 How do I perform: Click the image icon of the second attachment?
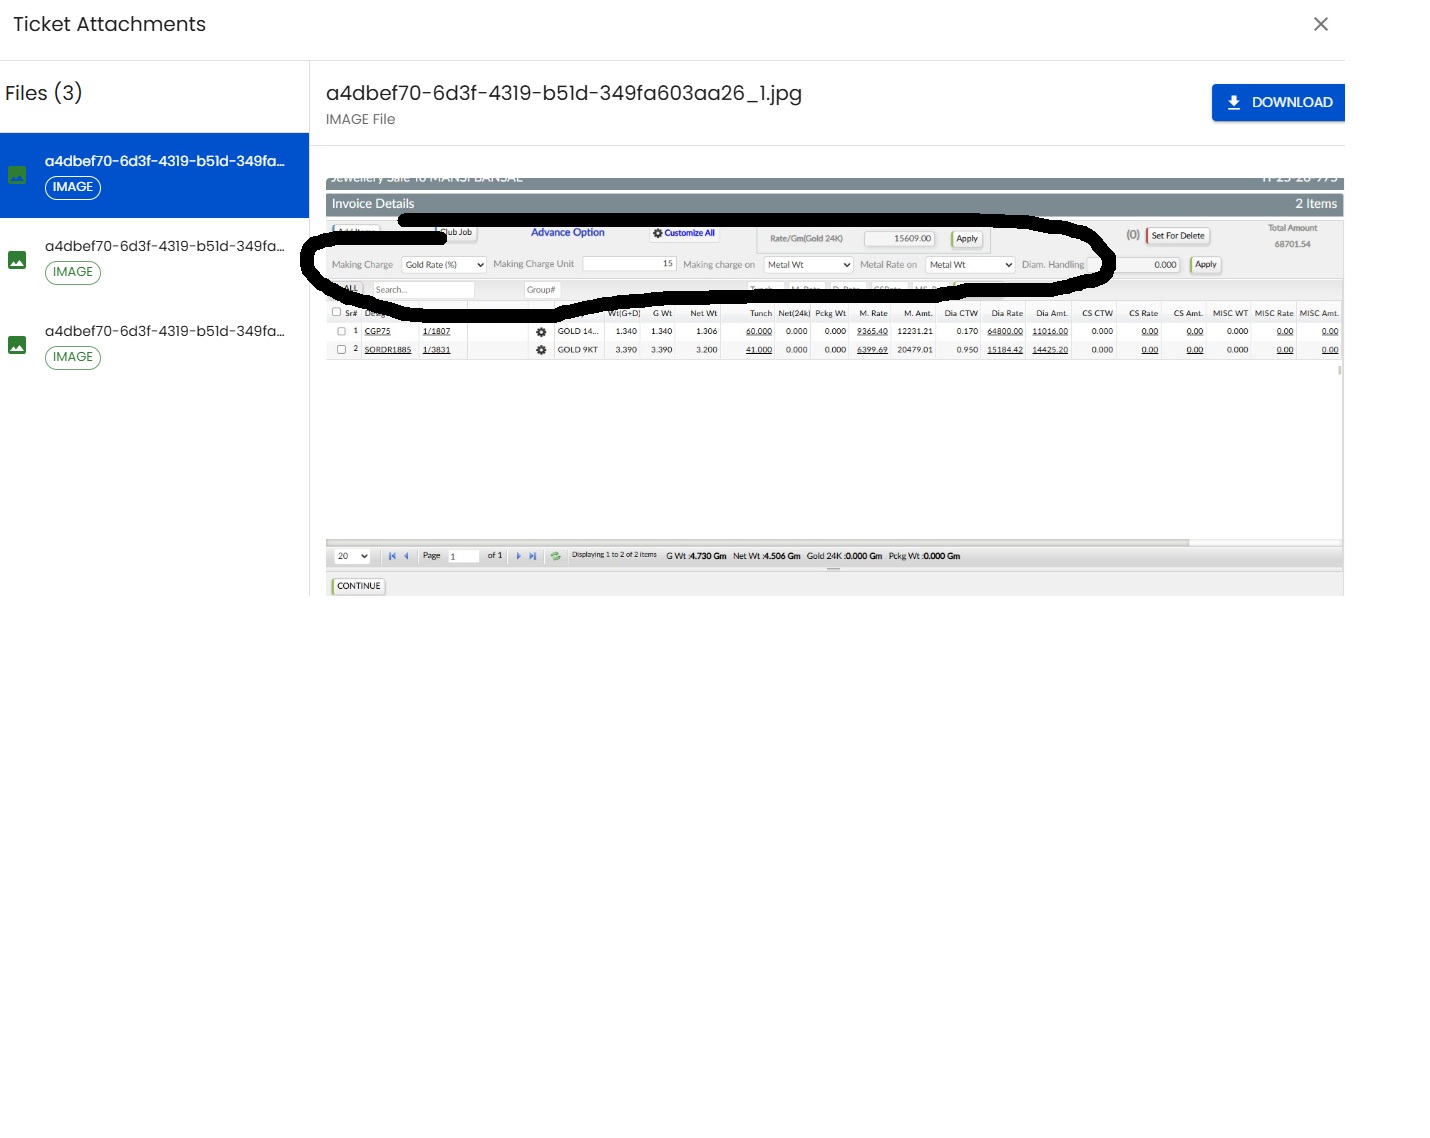(17, 260)
